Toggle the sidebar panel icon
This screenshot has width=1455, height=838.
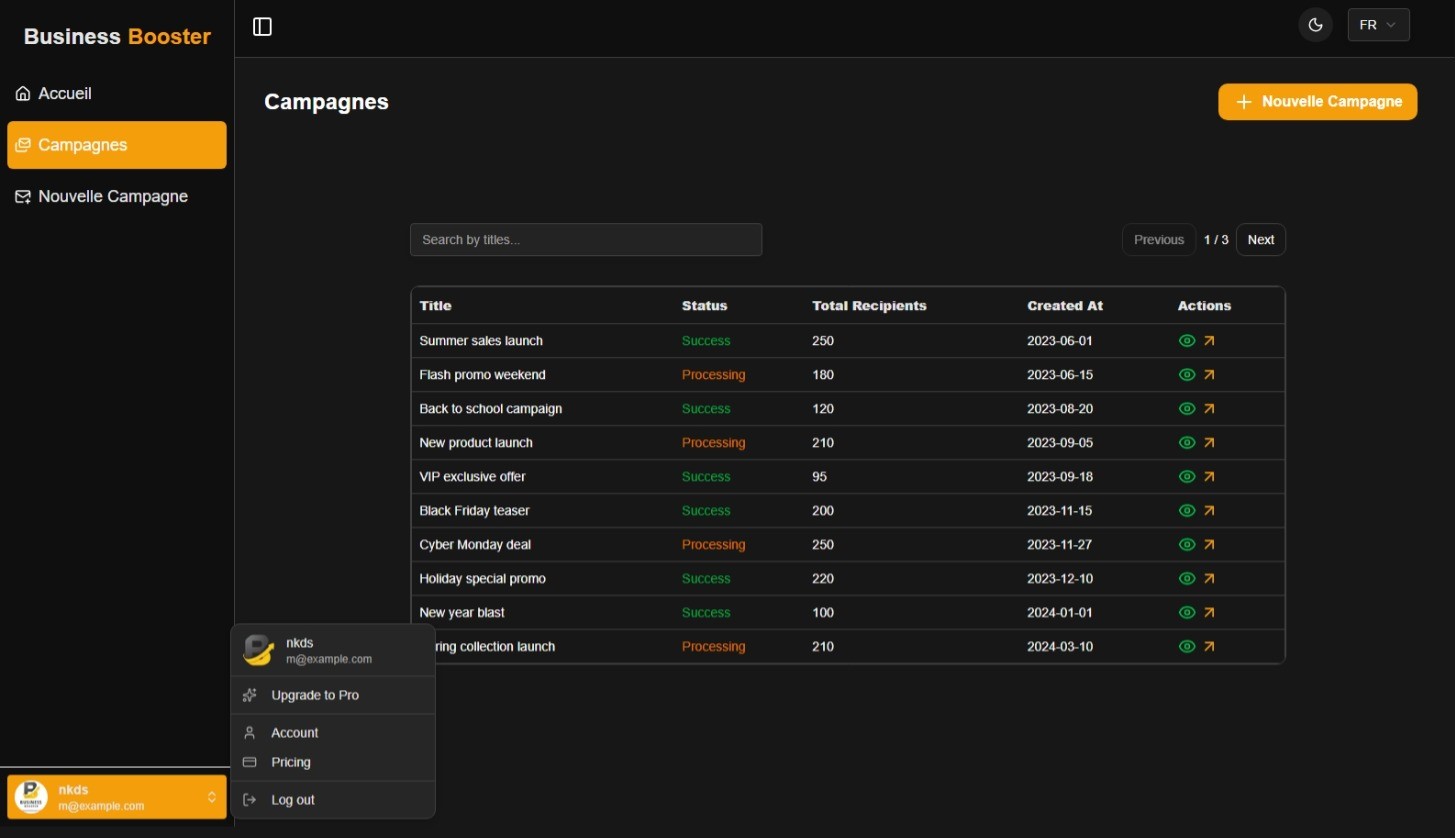pos(262,27)
